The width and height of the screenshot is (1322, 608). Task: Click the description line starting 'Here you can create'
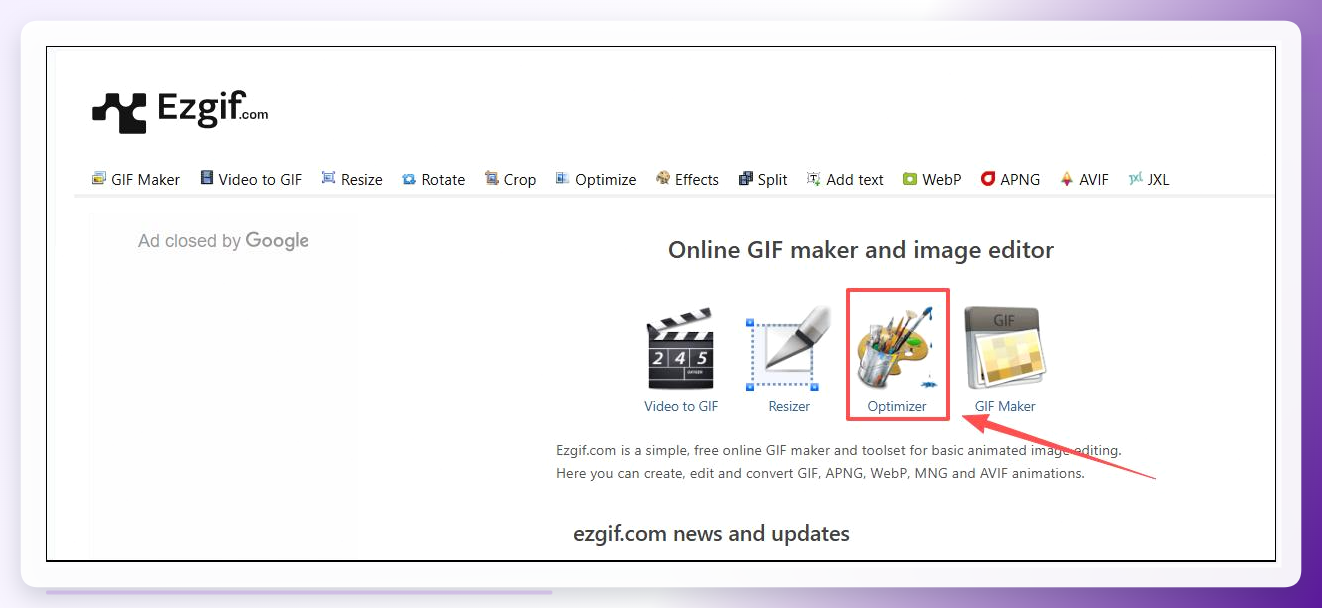[820, 473]
